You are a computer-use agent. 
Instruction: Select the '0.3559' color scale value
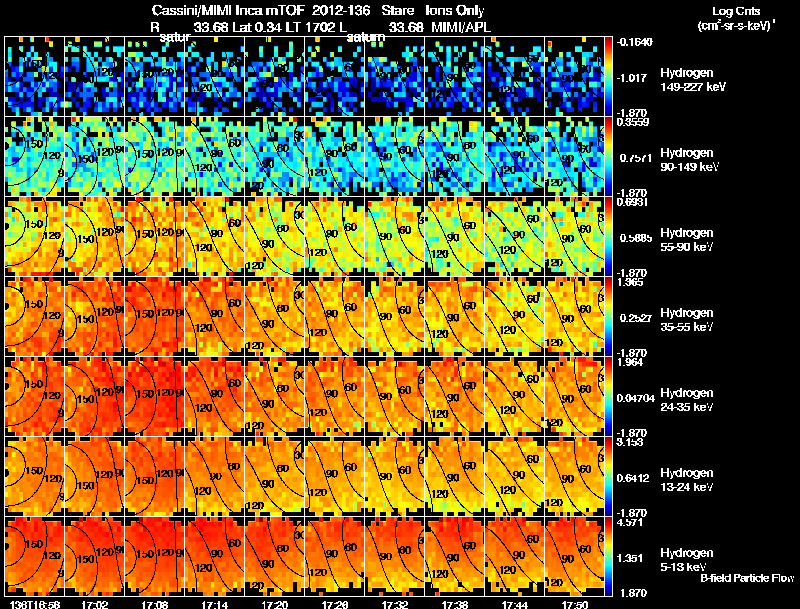click(x=633, y=122)
